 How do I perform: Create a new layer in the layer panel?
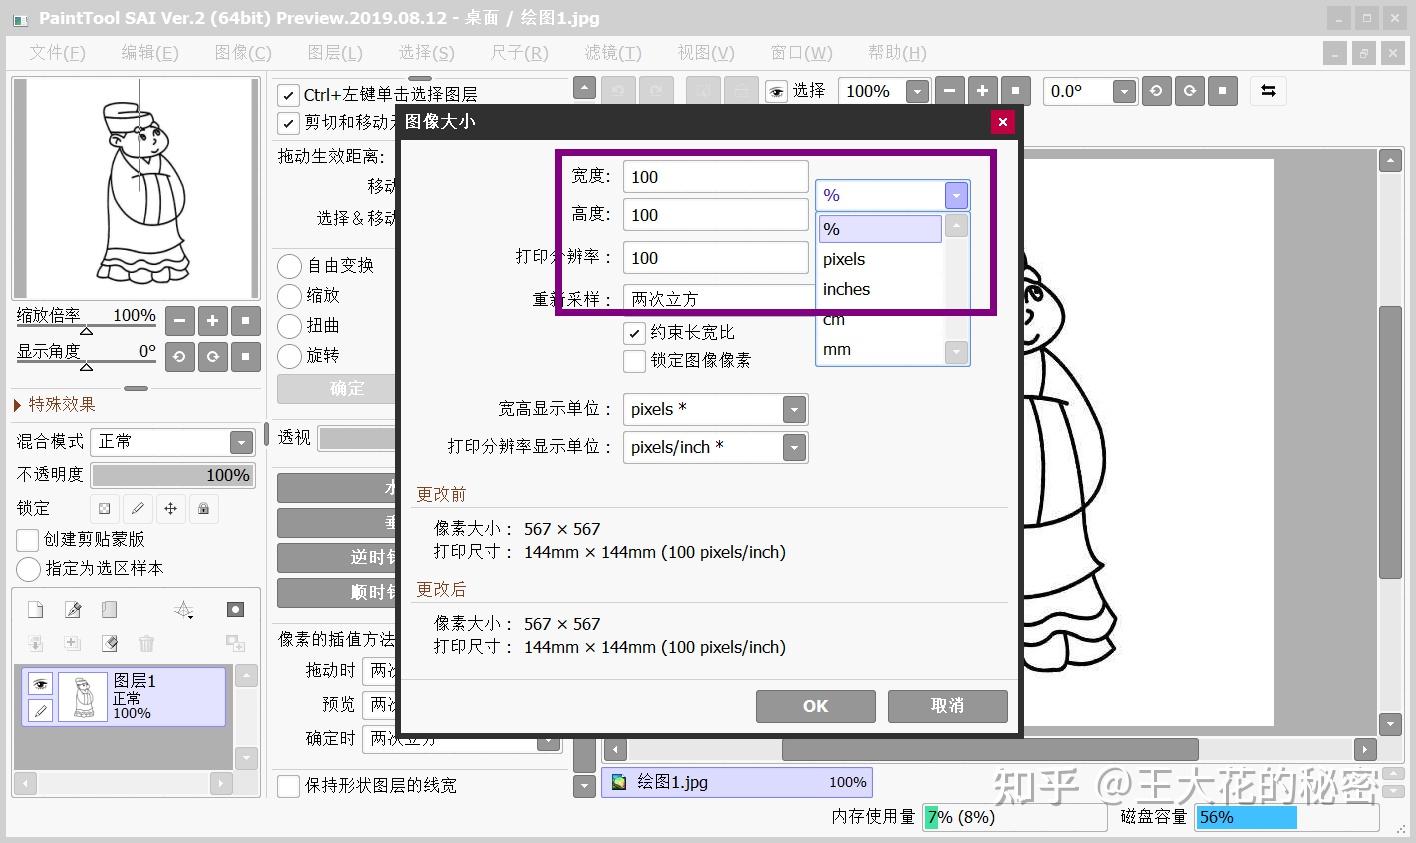pyautogui.click(x=35, y=608)
